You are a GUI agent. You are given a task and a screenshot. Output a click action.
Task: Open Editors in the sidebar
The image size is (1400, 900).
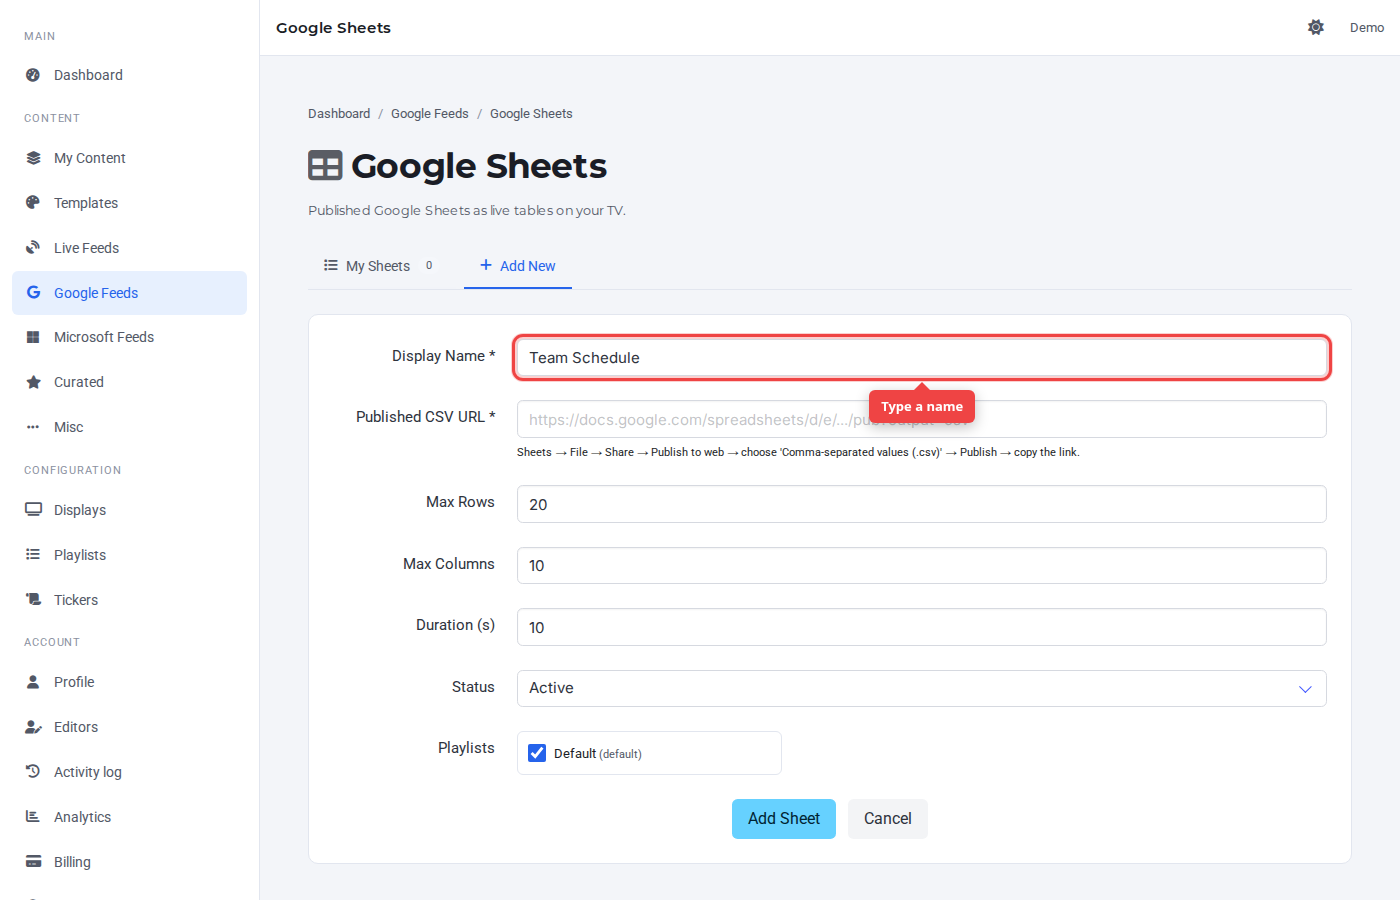[x=129, y=727]
